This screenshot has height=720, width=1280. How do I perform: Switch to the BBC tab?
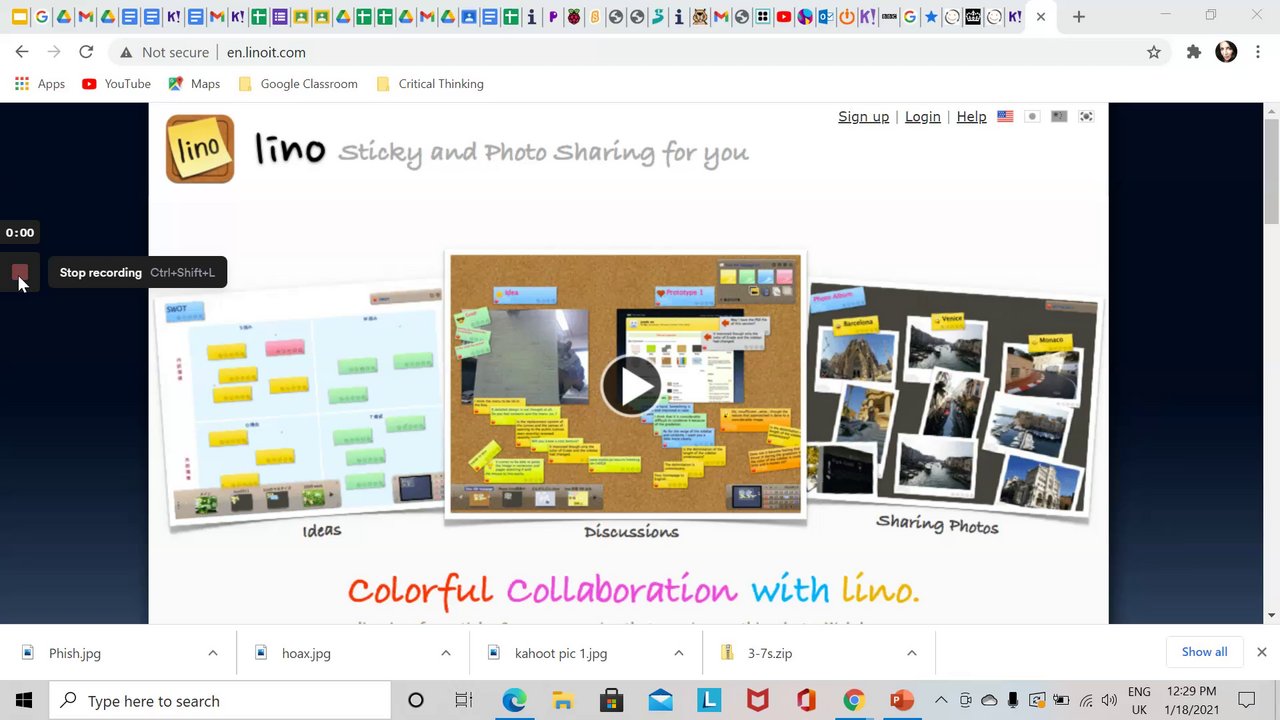pos(889,17)
